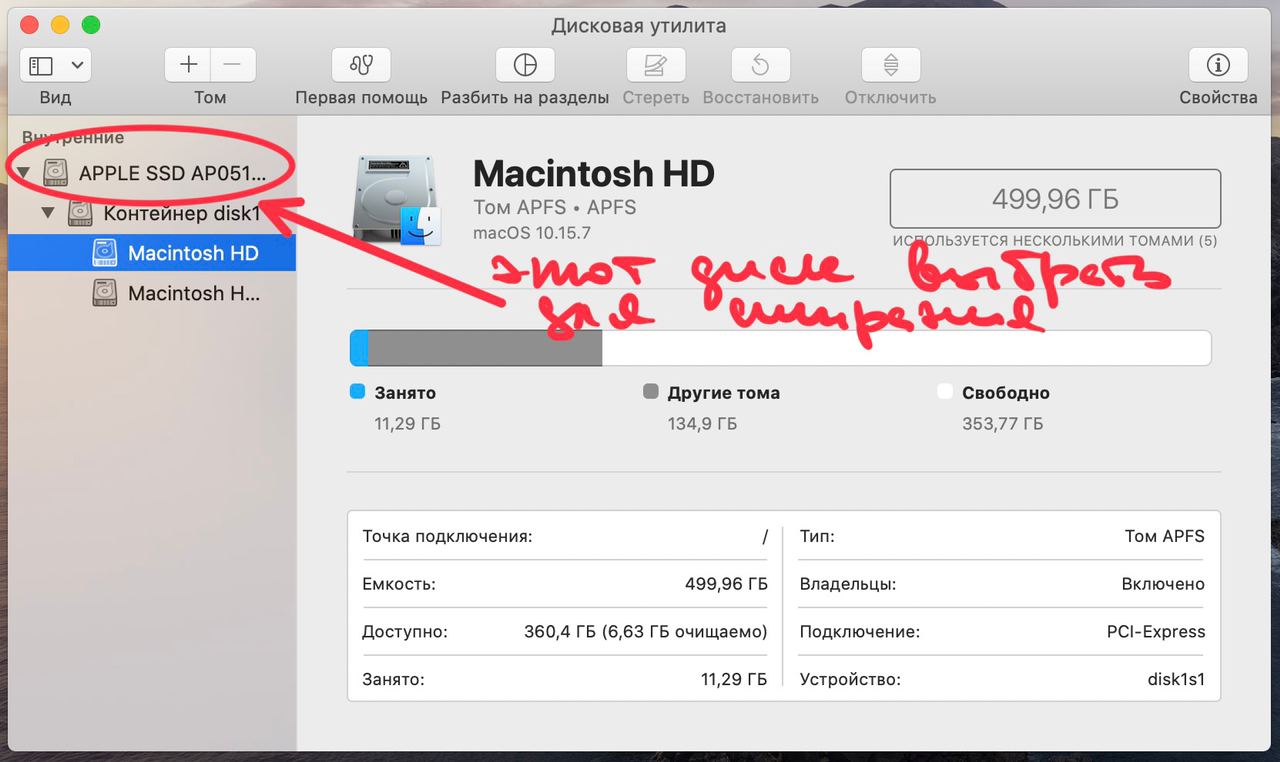The height and width of the screenshot is (762, 1280).
Task: Add a volume with plus button
Action: 188,66
